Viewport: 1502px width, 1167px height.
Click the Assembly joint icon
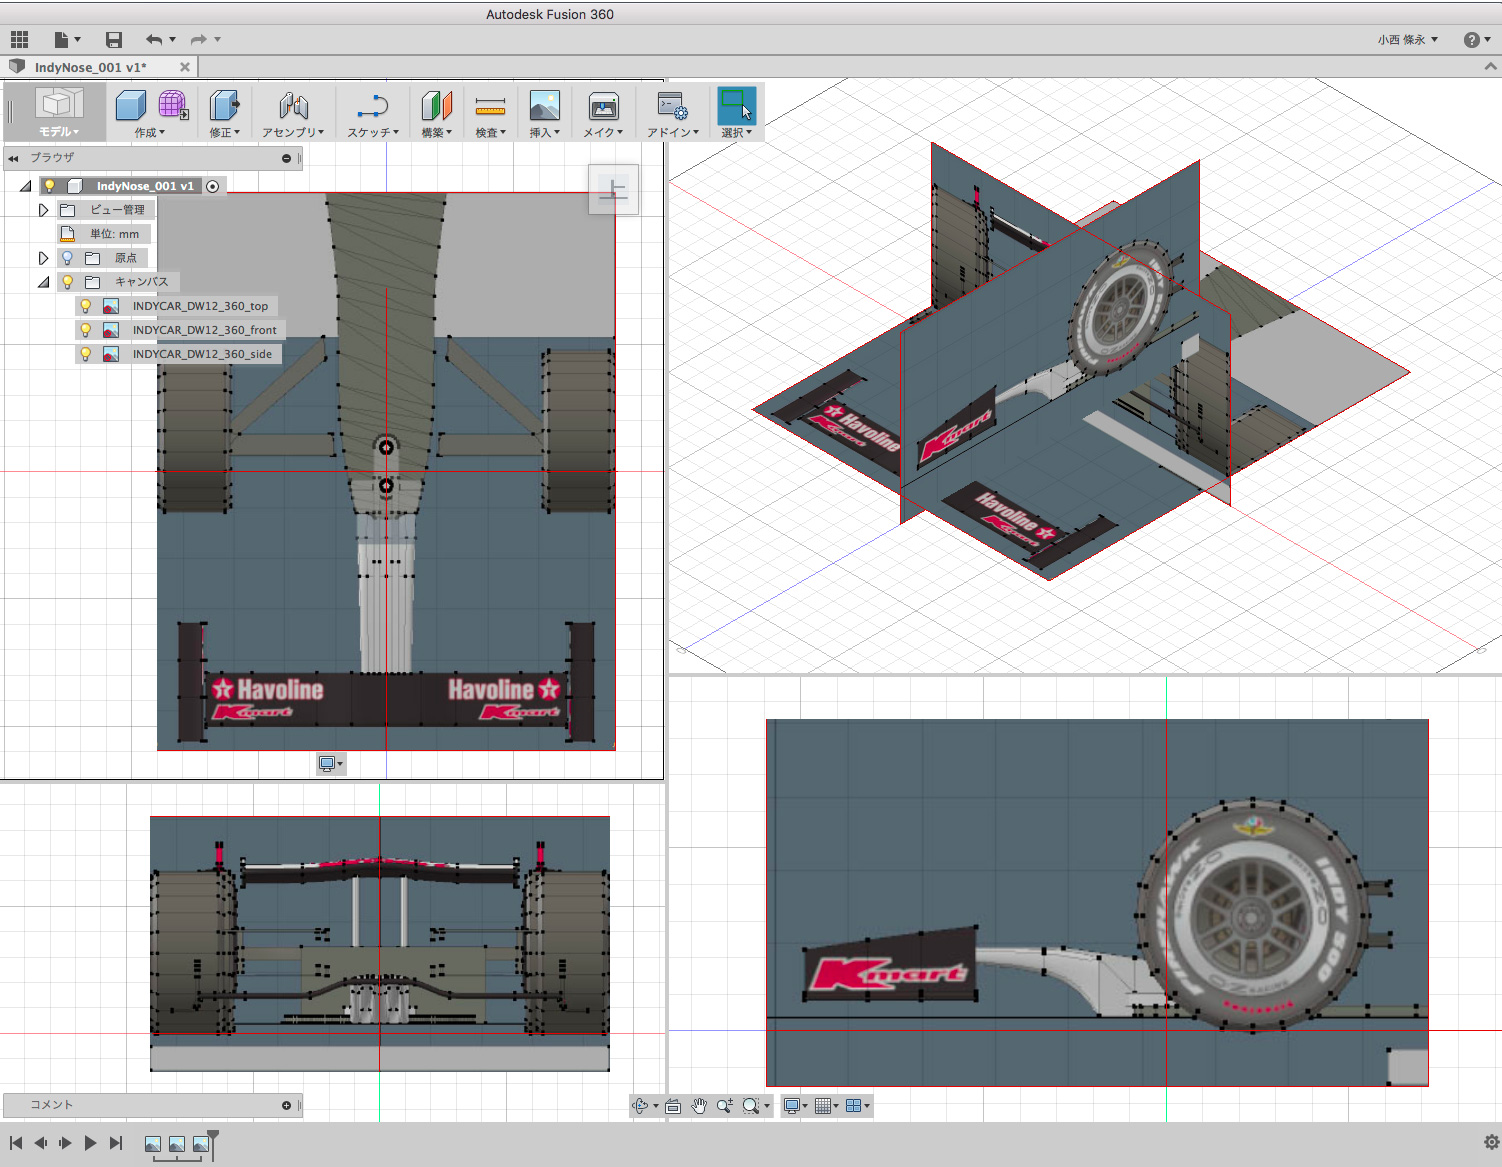point(293,105)
